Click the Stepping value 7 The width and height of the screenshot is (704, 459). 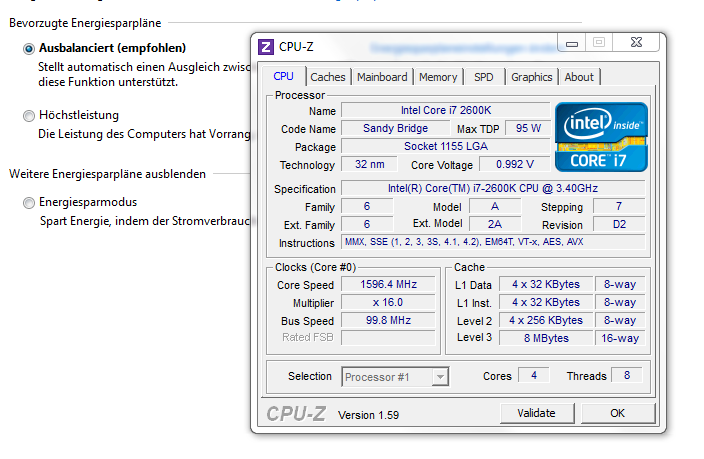pyautogui.click(x=619, y=206)
